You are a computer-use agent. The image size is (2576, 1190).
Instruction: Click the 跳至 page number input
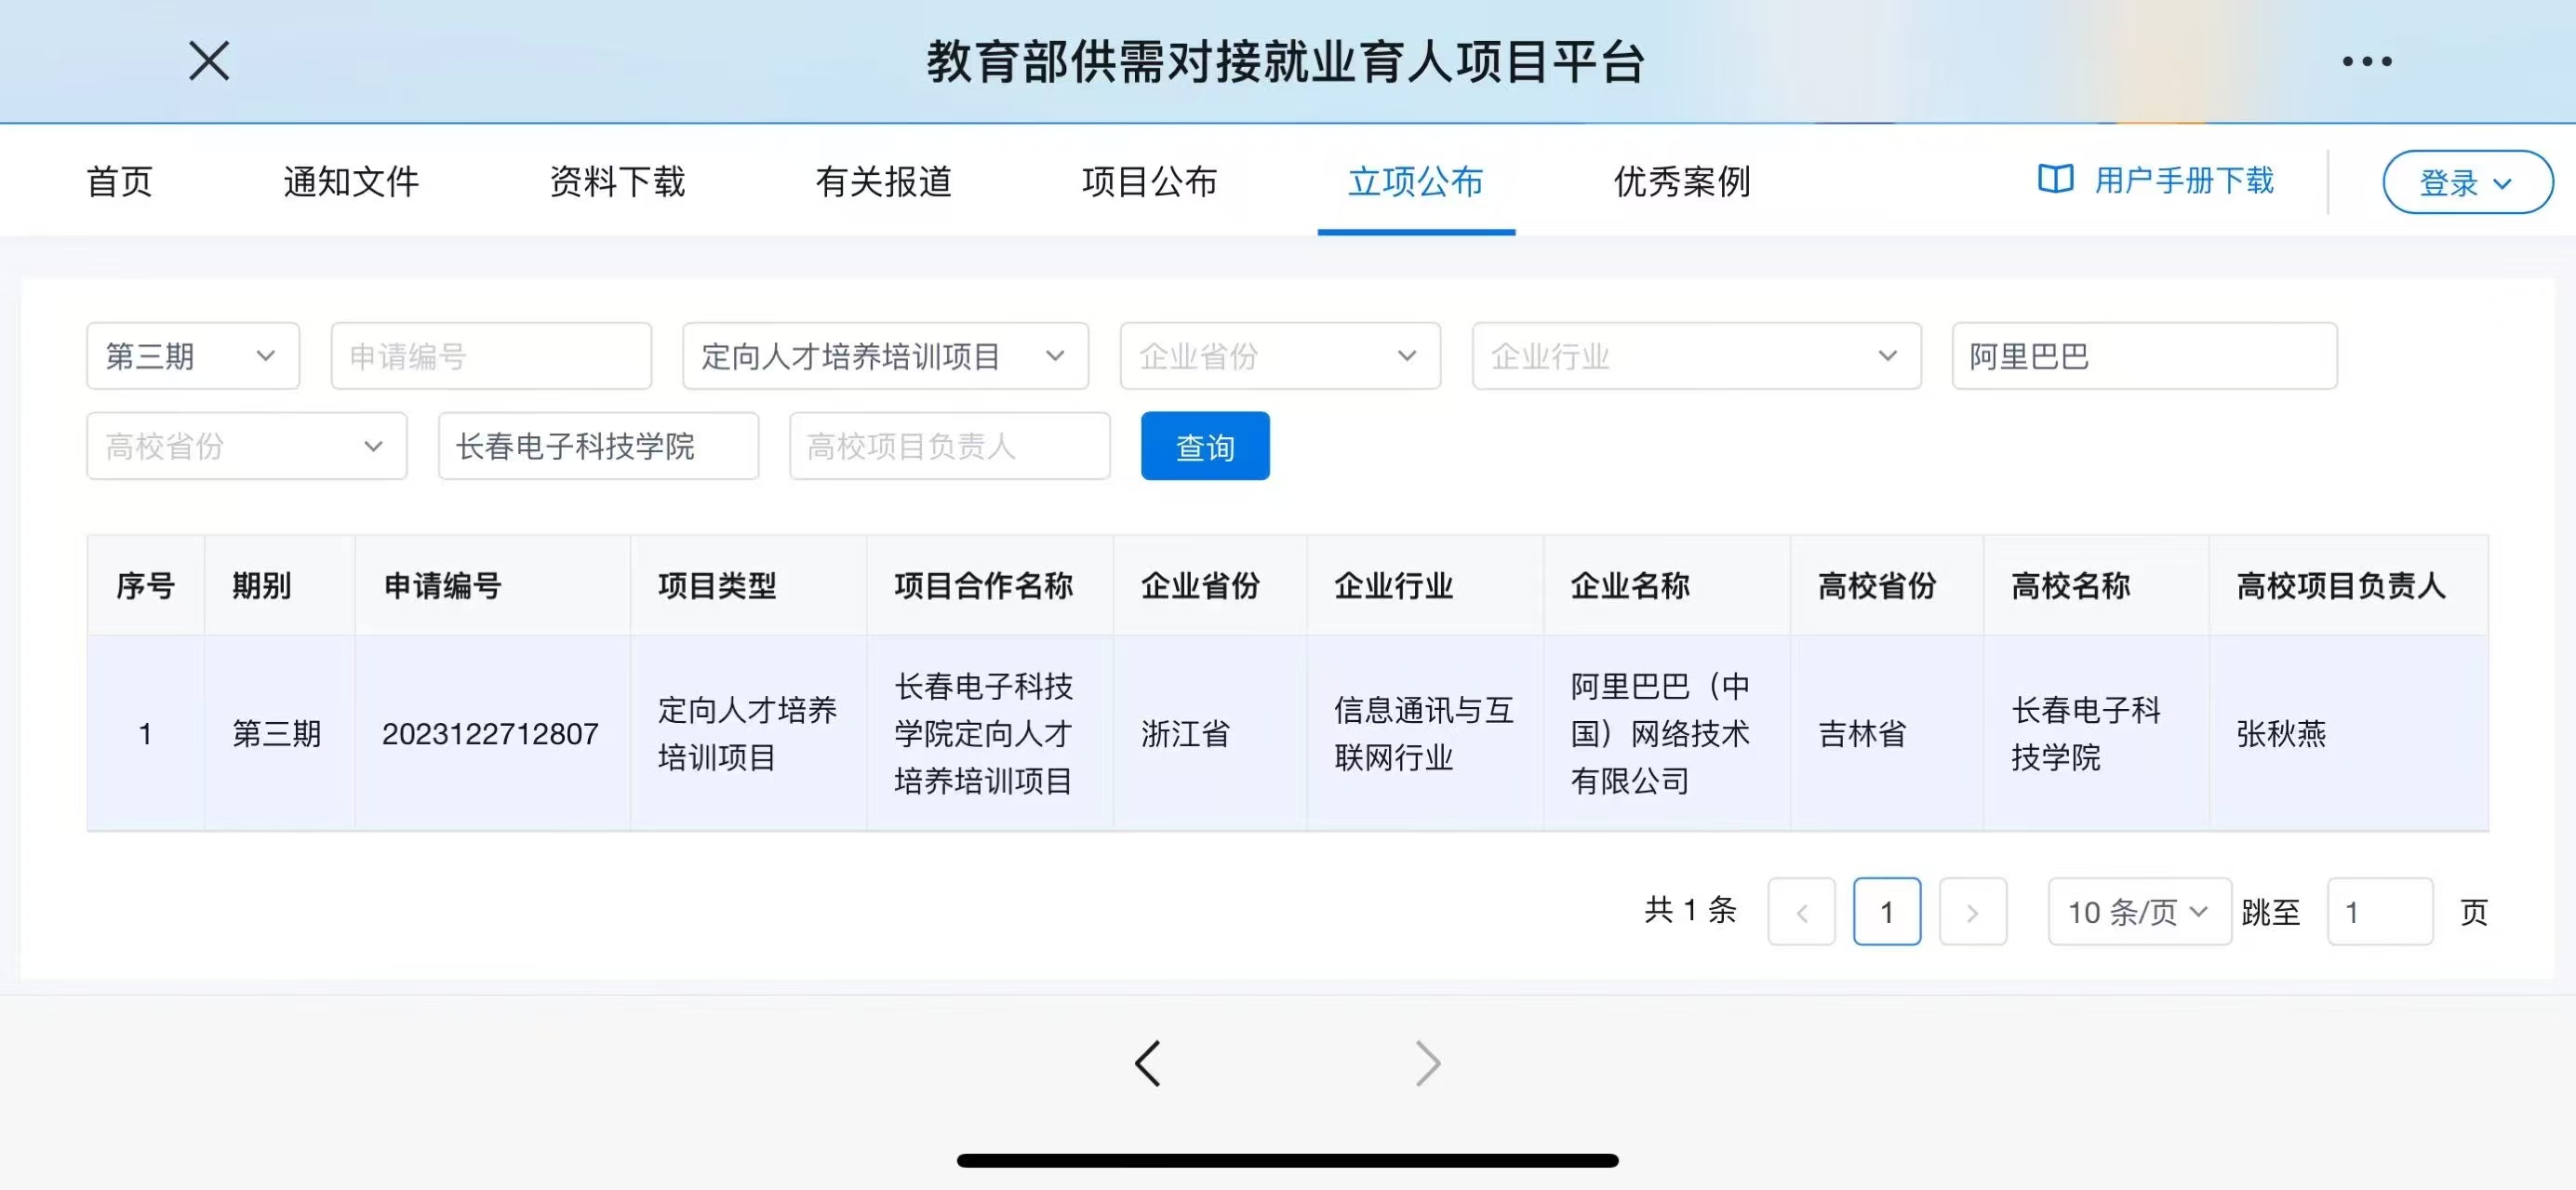[2380, 911]
